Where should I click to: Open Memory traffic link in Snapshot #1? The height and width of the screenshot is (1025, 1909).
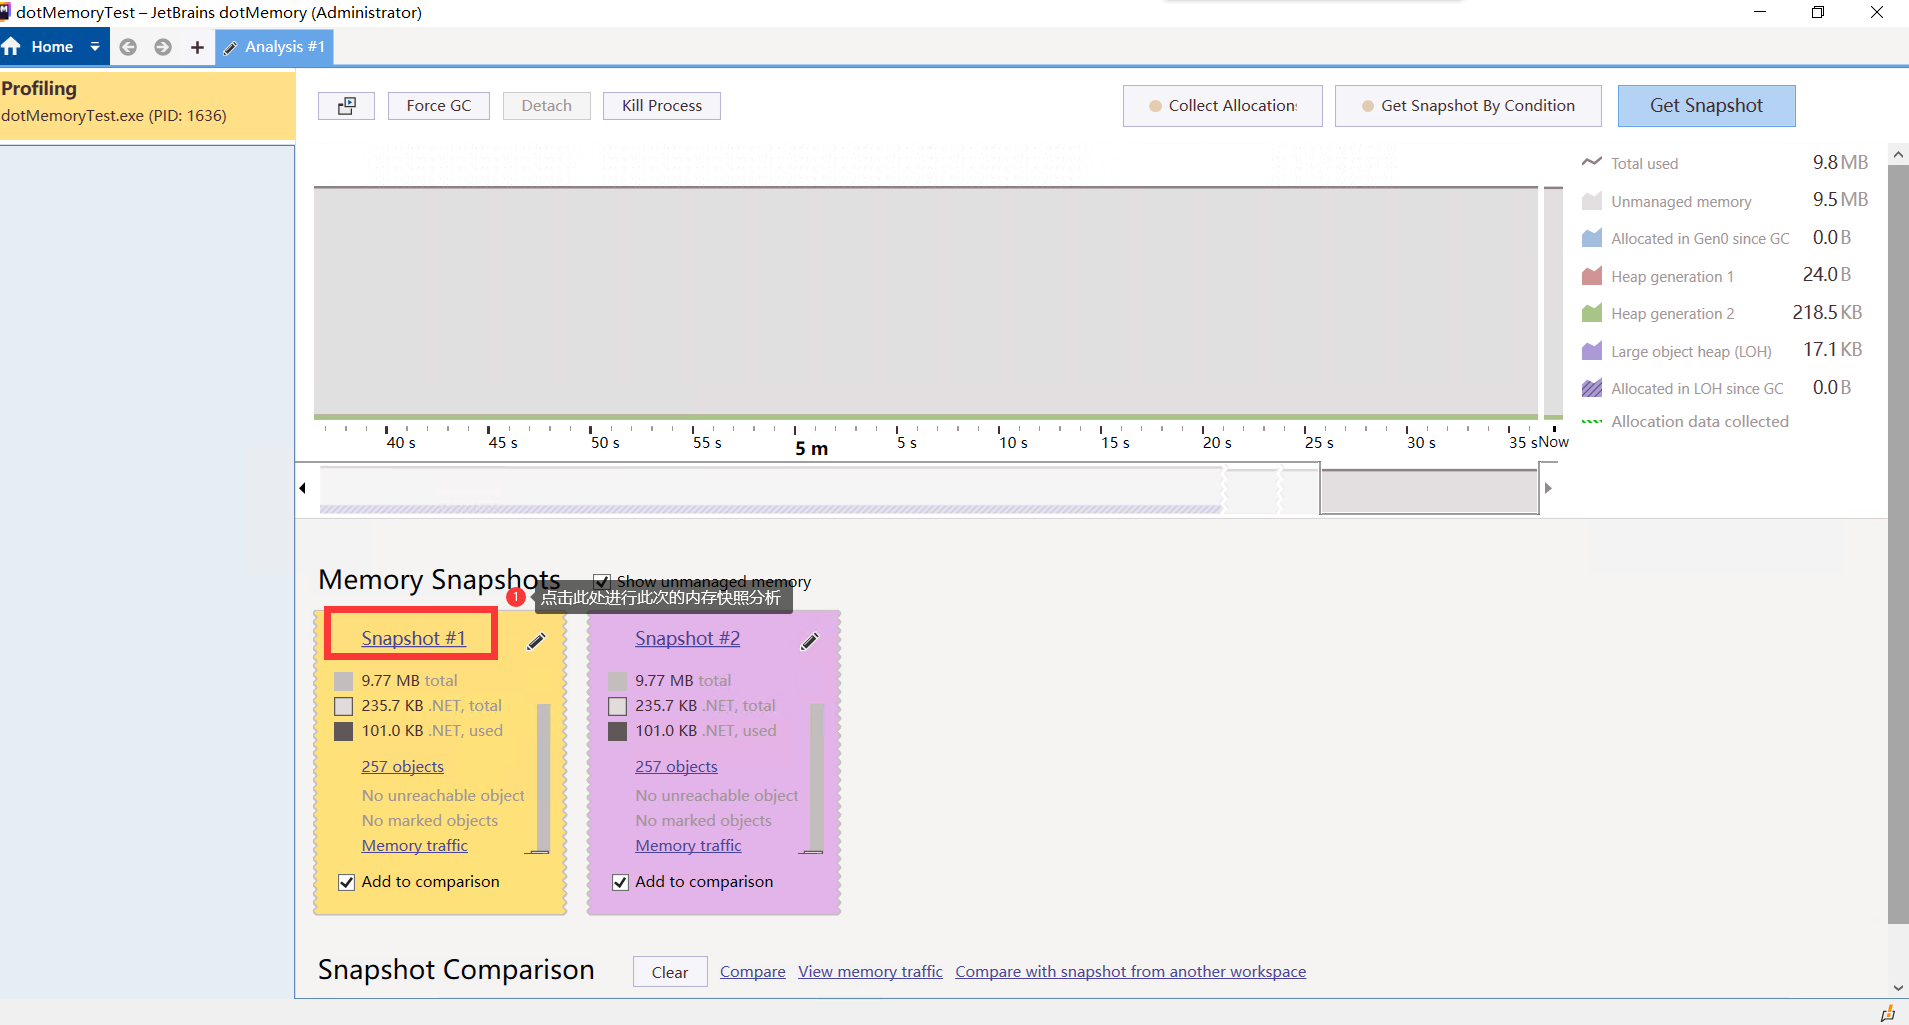pyautogui.click(x=414, y=845)
